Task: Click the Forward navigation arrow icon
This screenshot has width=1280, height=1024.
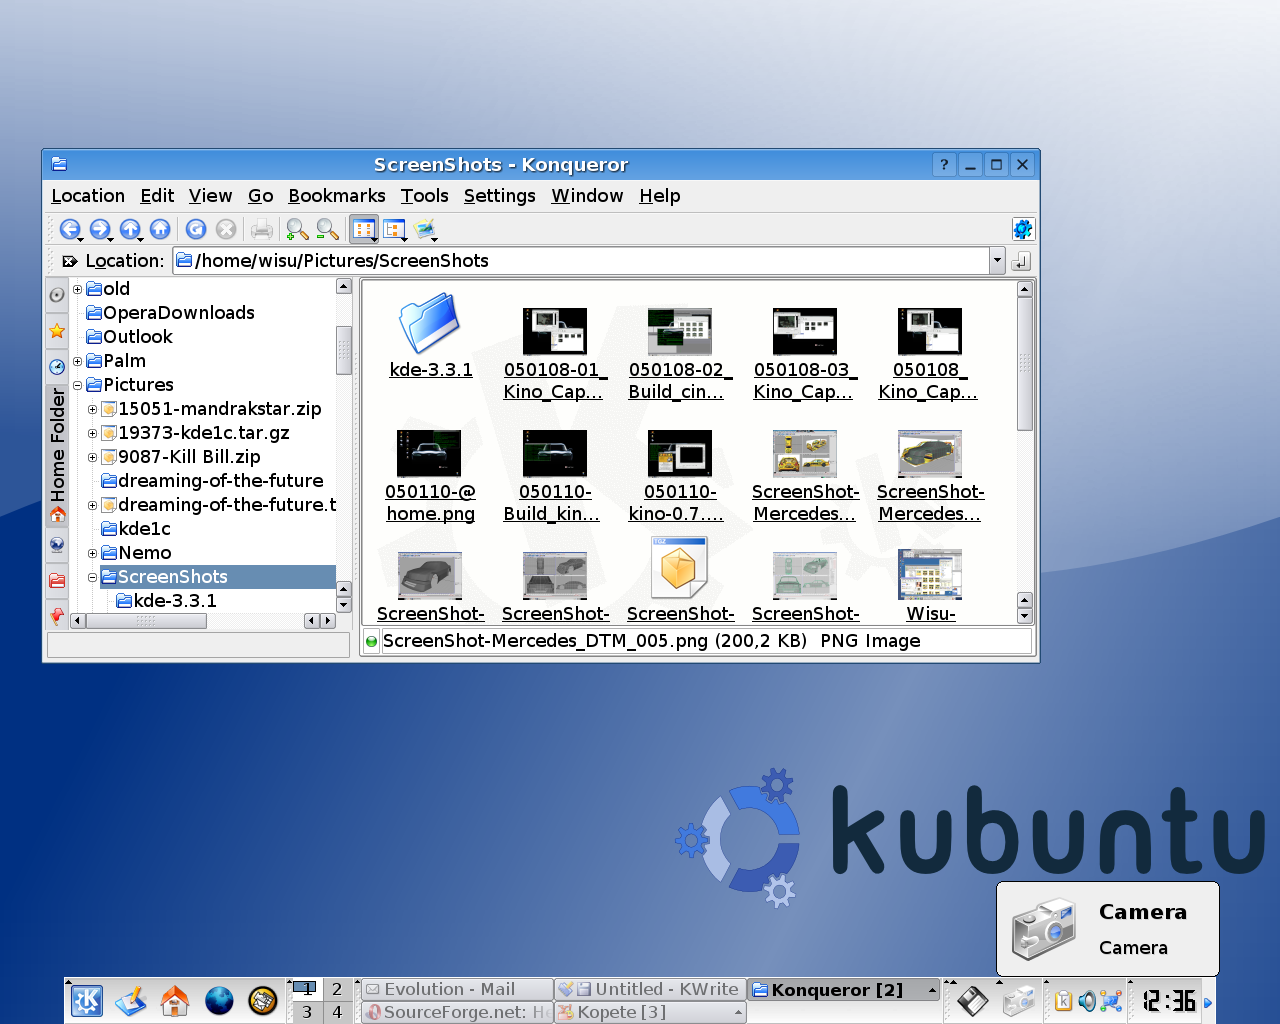Action: [x=99, y=229]
